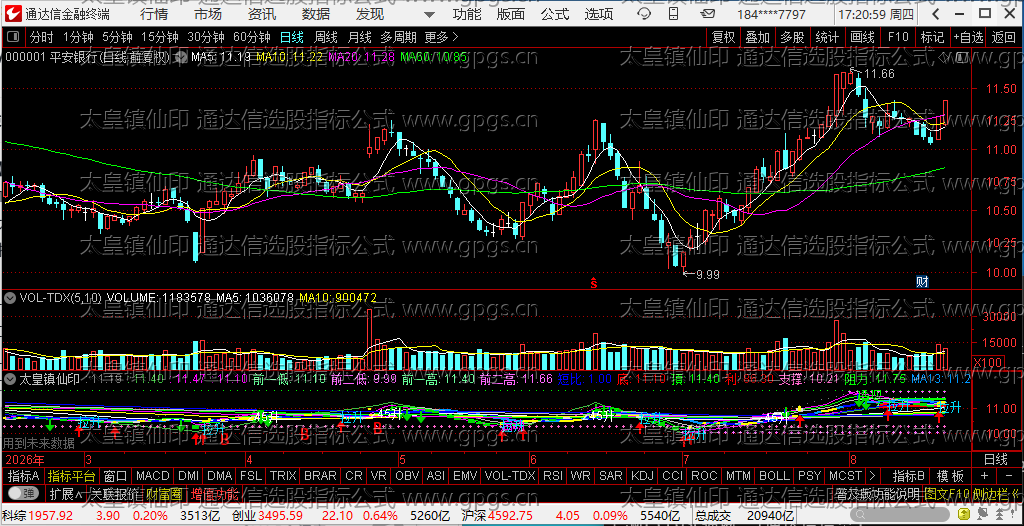
Task: Click the 统计 button
Action: [827, 37]
